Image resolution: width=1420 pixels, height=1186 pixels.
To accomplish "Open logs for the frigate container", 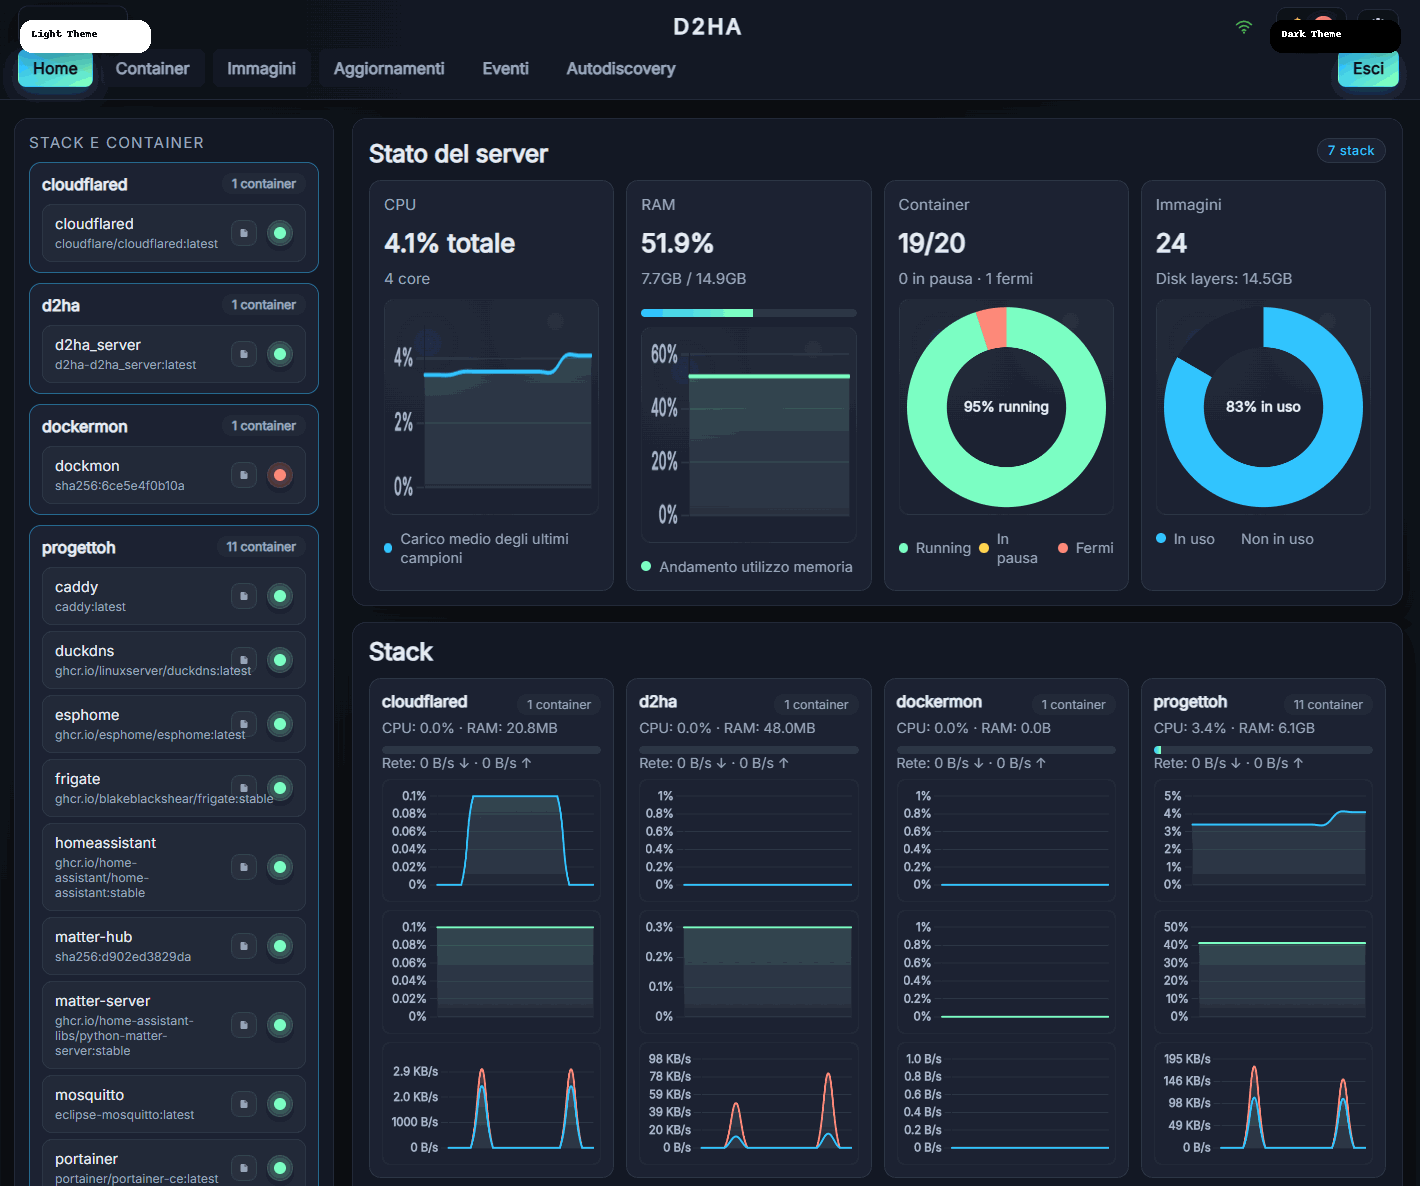I will tap(244, 787).
